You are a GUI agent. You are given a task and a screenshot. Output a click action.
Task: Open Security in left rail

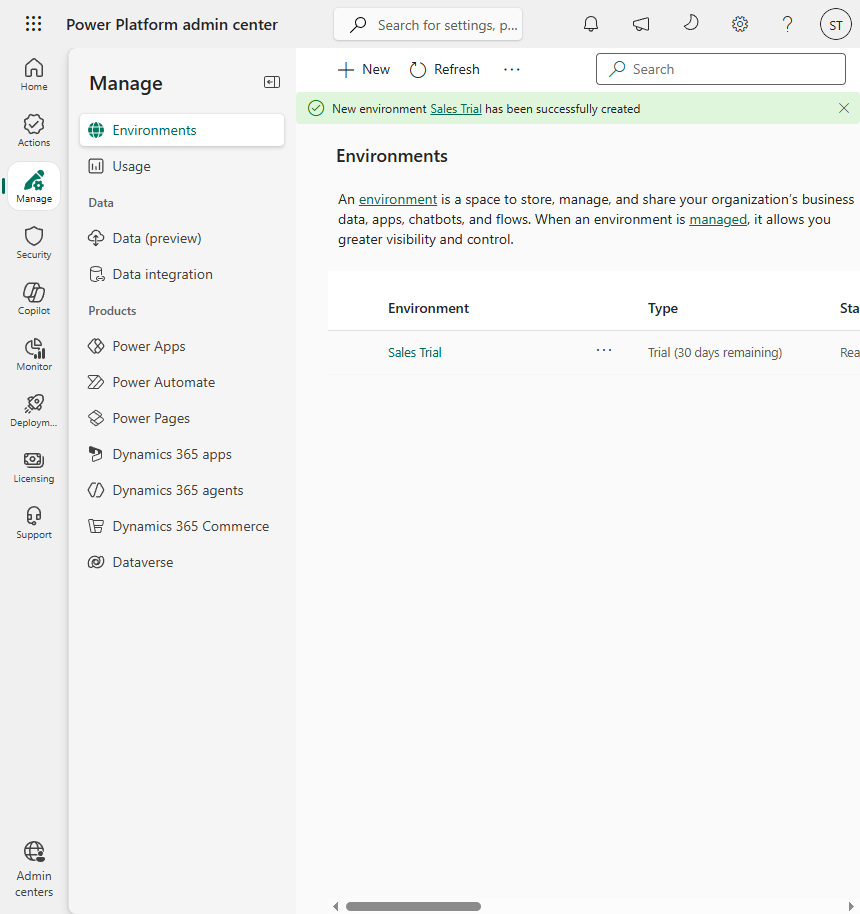click(34, 242)
